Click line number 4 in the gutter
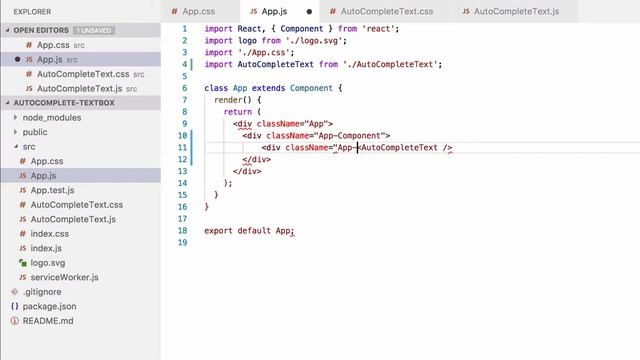This screenshot has width=640, height=360. [184, 64]
